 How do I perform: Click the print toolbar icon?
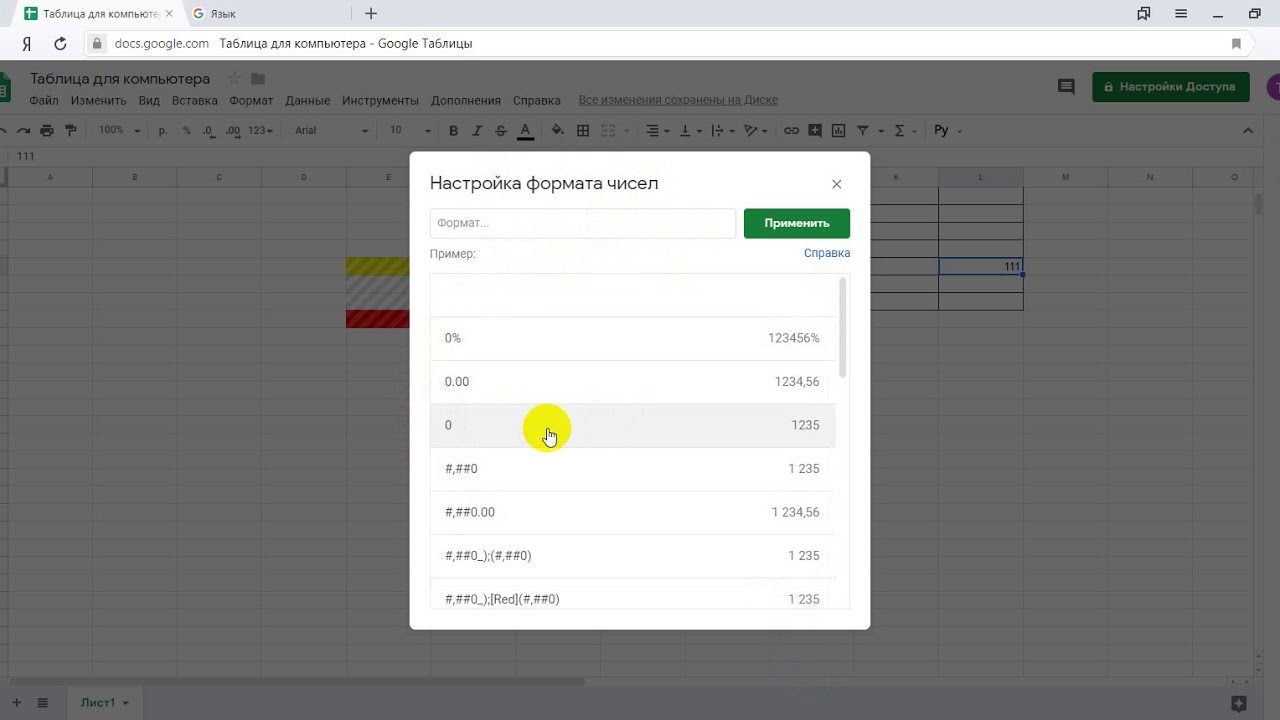point(46,130)
